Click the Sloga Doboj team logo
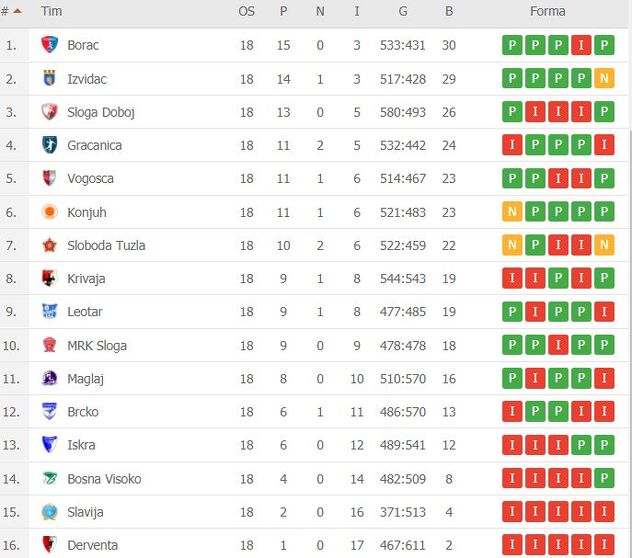 click(x=49, y=112)
